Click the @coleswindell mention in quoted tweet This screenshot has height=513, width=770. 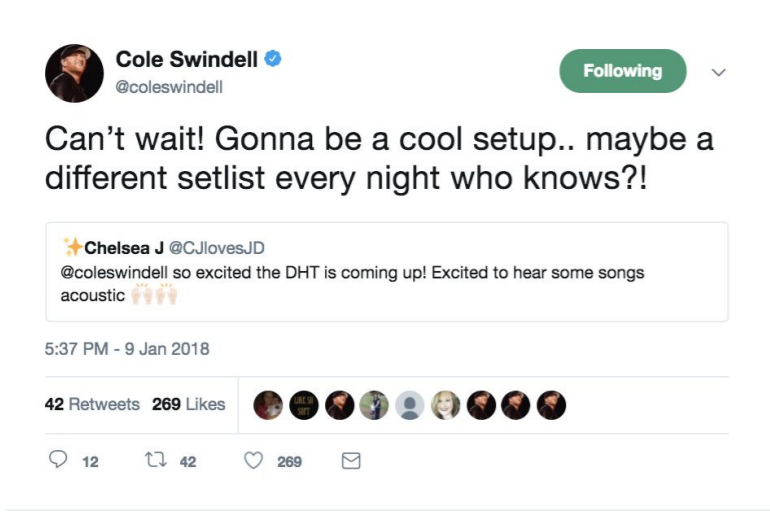tap(114, 272)
